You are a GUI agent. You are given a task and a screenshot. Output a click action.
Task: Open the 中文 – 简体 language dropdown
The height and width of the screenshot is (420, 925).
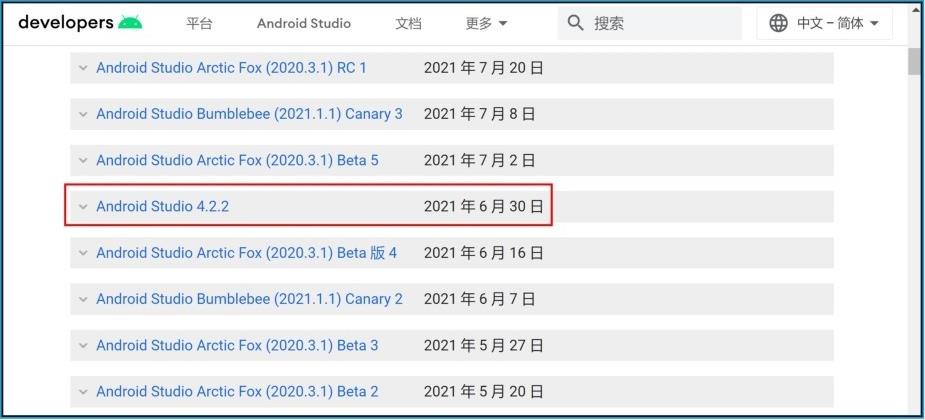(825, 24)
